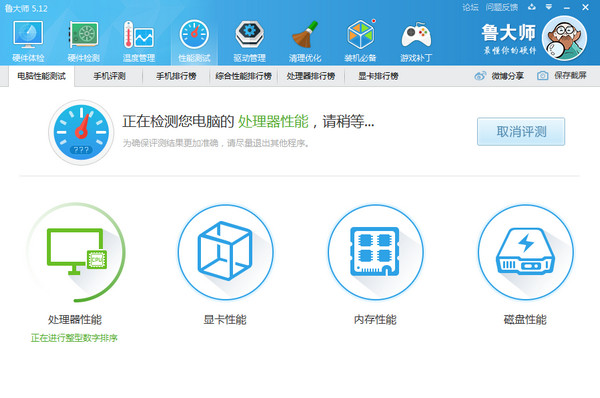Click the 显卡性能 graphics cube icon
The image size is (600, 398).
click(x=225, y=252)
